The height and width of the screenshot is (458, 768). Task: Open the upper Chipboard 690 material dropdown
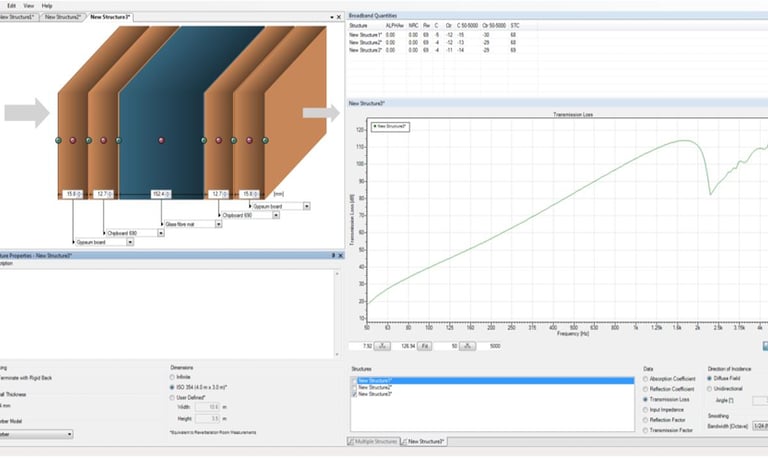click(276, 215)
